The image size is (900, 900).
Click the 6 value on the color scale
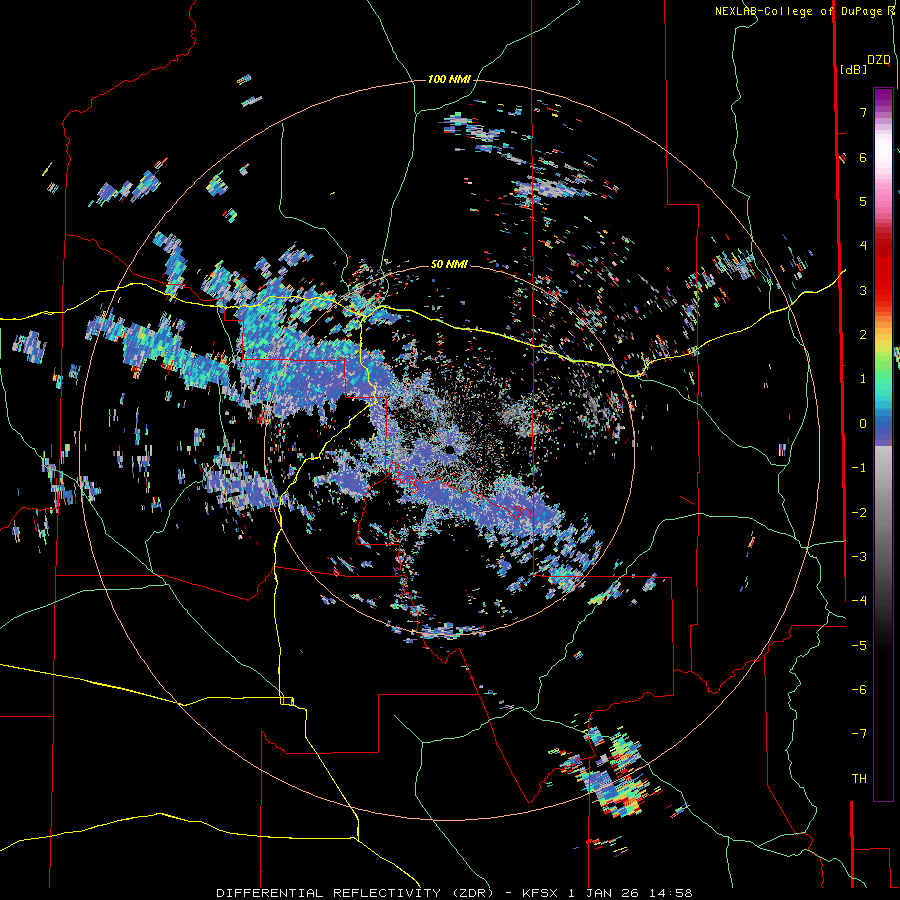[x=863, y=157]
